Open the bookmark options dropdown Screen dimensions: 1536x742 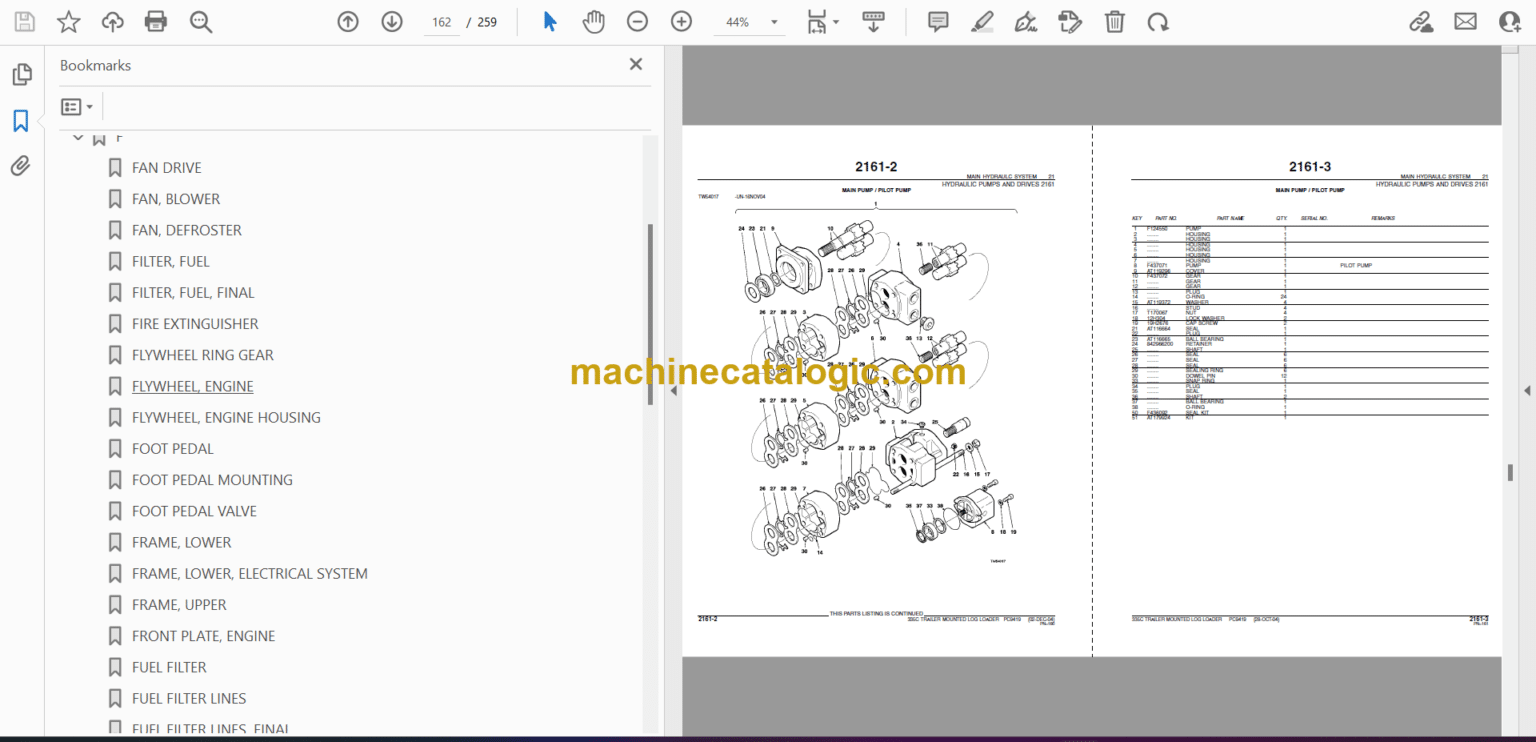77,106
